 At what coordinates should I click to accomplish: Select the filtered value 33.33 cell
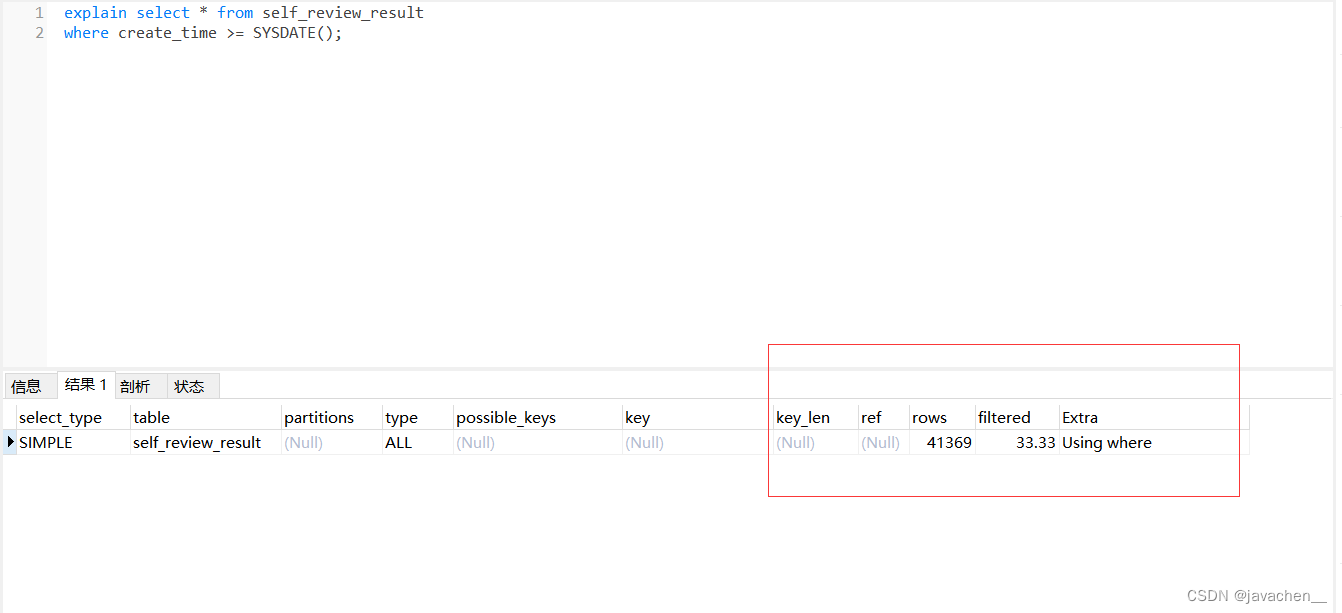(1032, 442)
